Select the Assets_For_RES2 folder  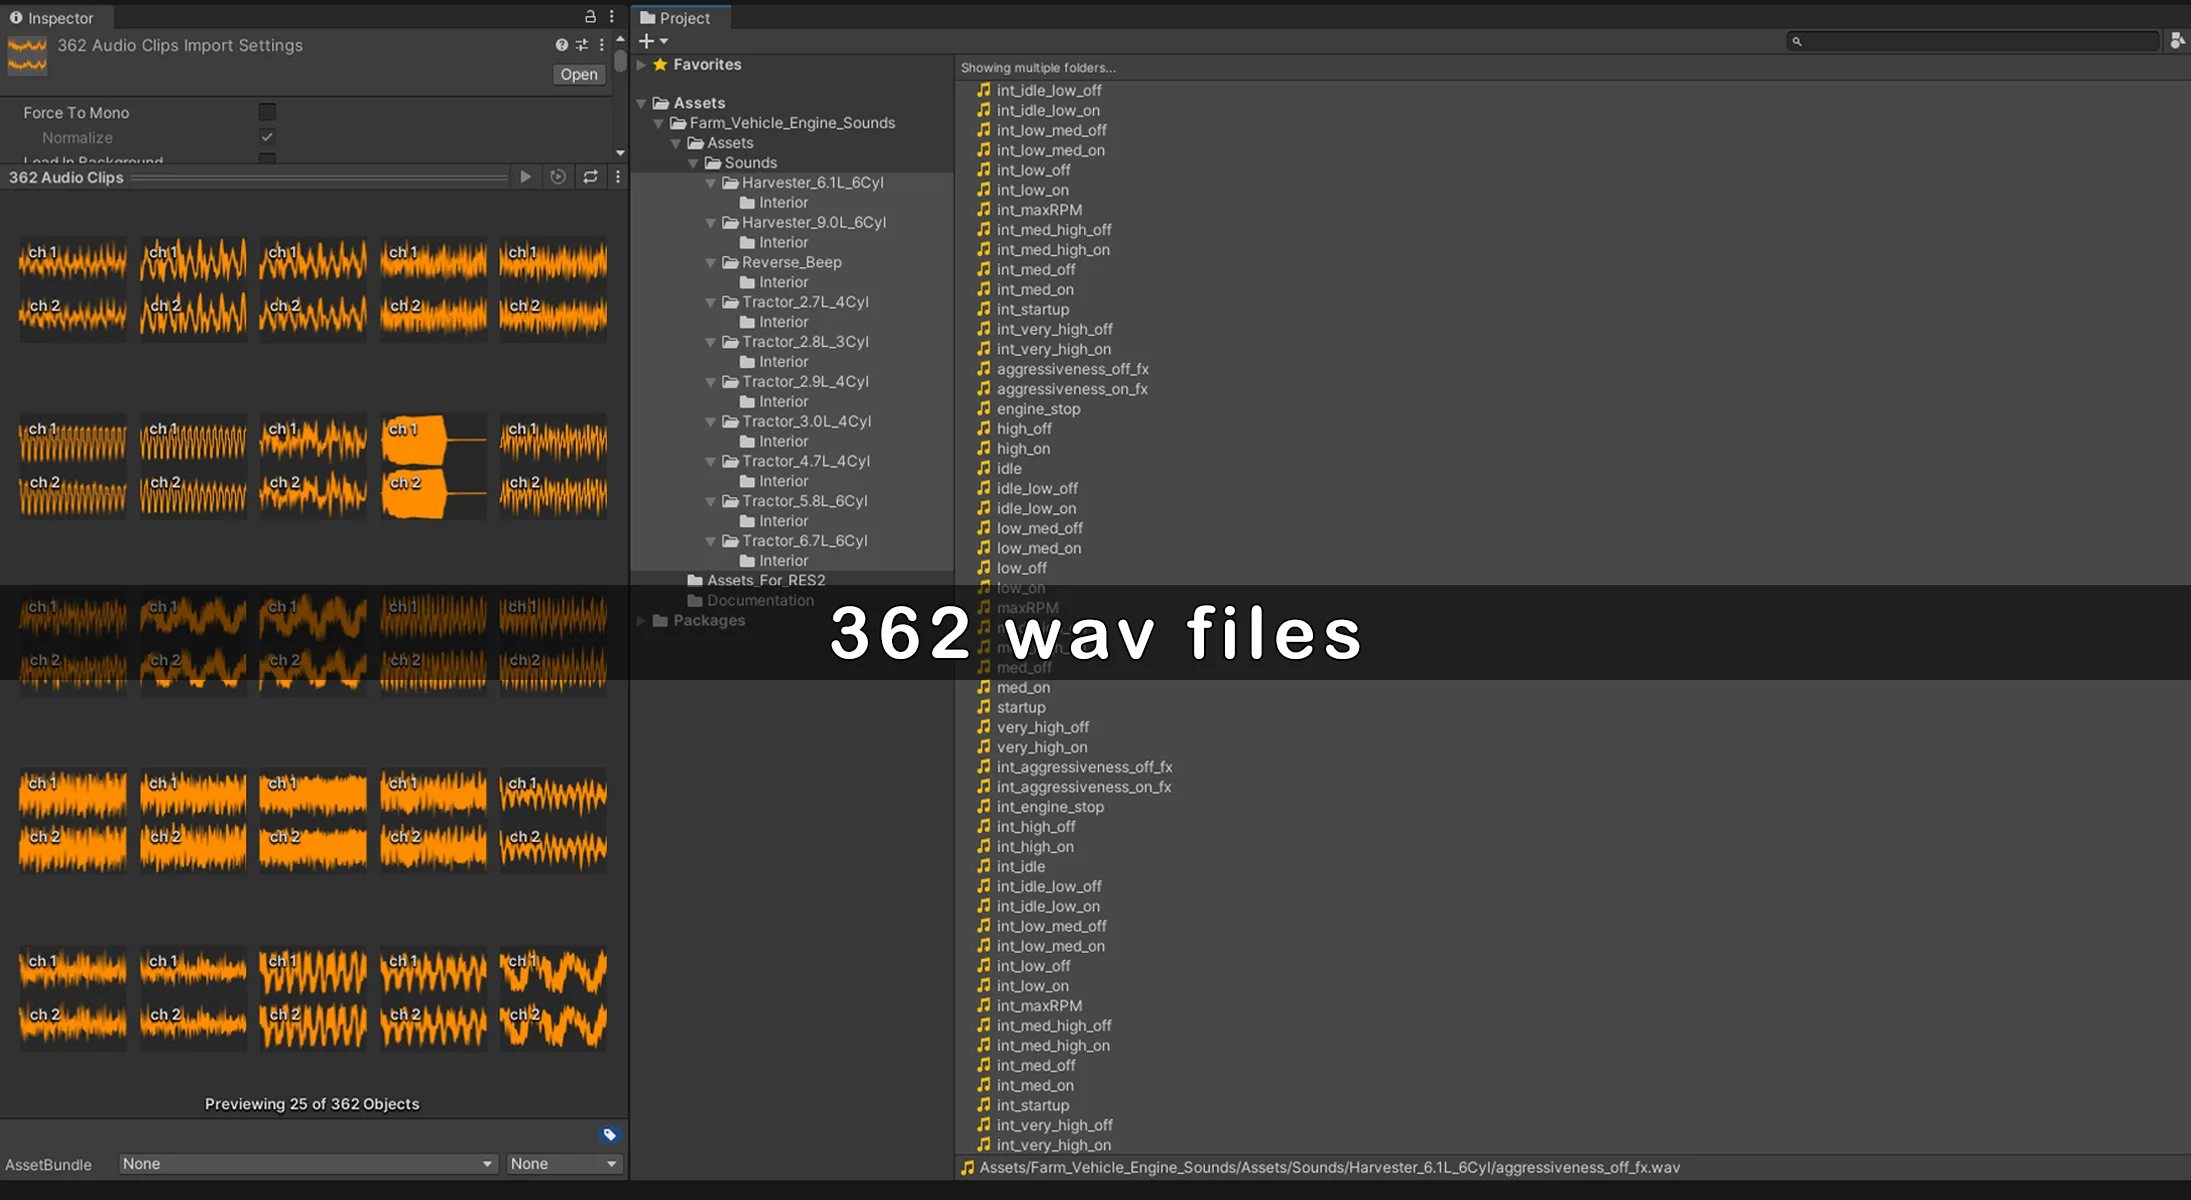pos(765,580)
